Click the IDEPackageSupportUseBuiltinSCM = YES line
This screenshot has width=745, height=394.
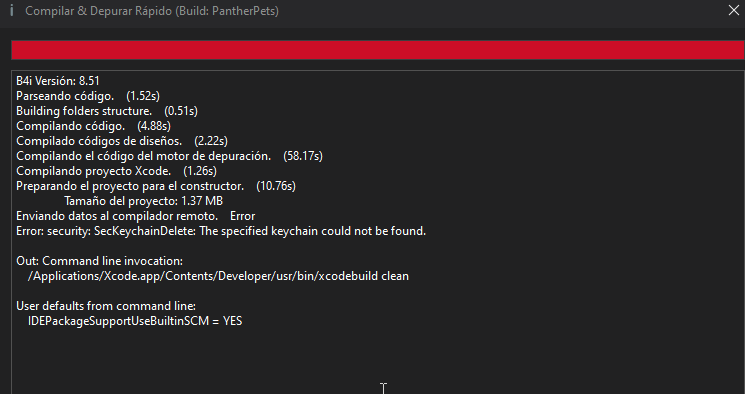pyautogui.click(x=135, y=321)
